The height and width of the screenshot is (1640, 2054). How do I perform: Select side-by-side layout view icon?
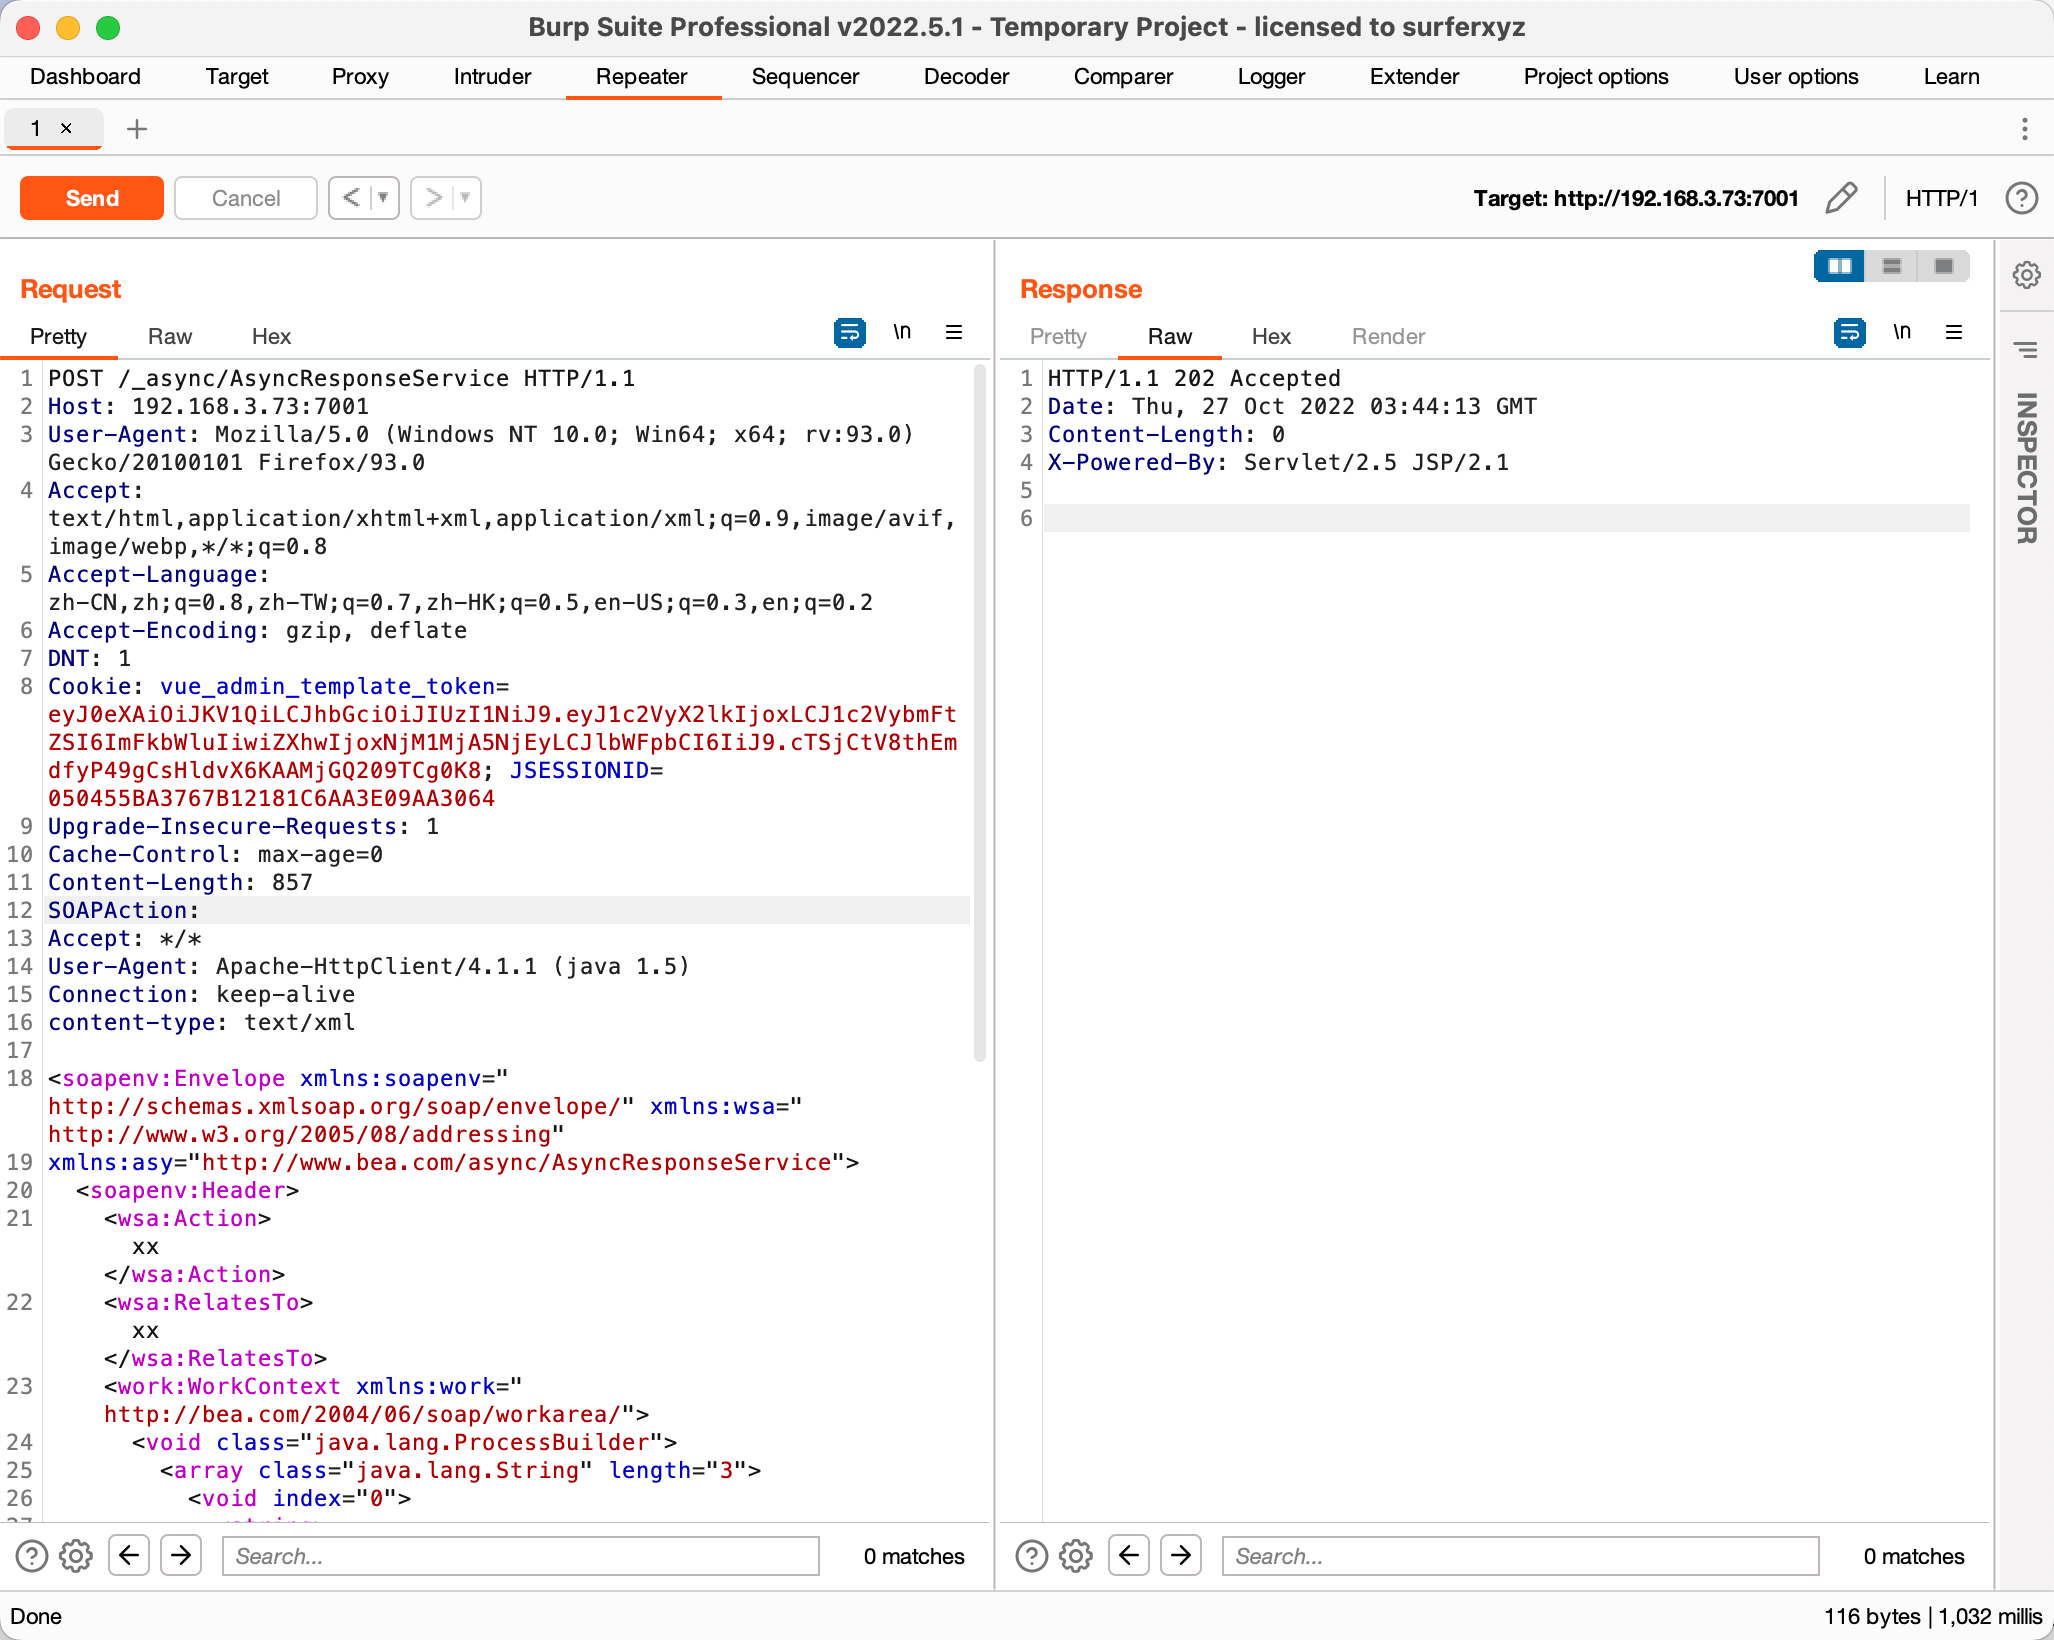(x=1839, y=266)
